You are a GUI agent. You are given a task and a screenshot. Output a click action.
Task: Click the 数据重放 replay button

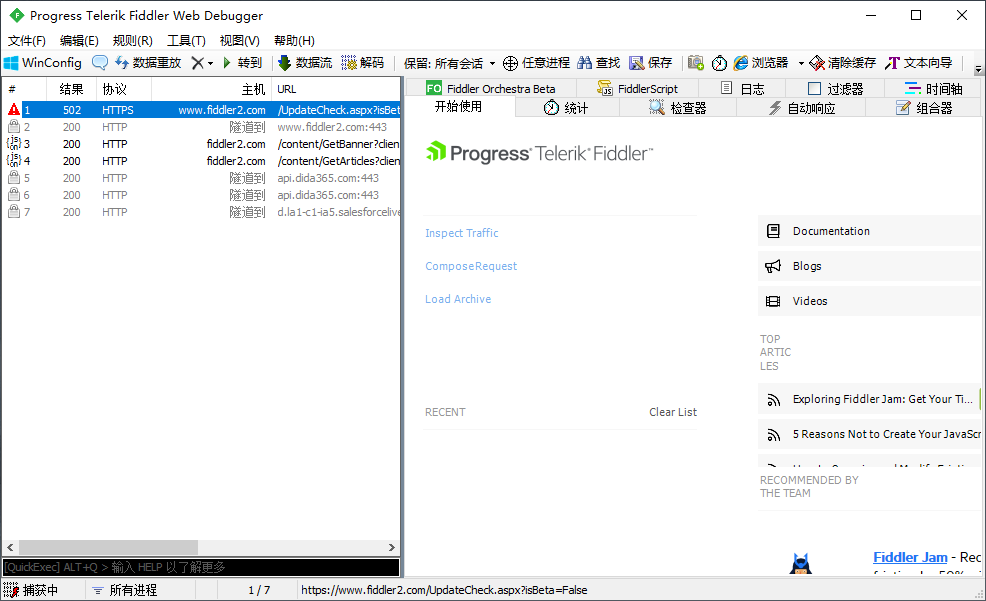point(148,63)
